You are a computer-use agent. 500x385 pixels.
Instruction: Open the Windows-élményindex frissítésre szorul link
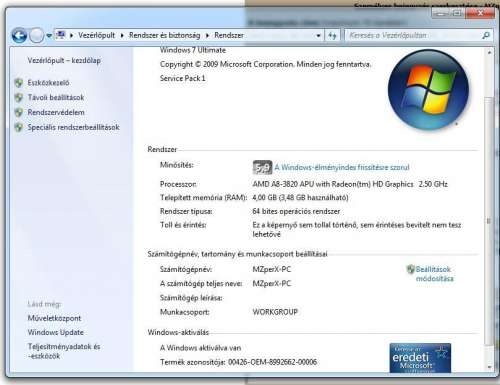coord(342,167)
